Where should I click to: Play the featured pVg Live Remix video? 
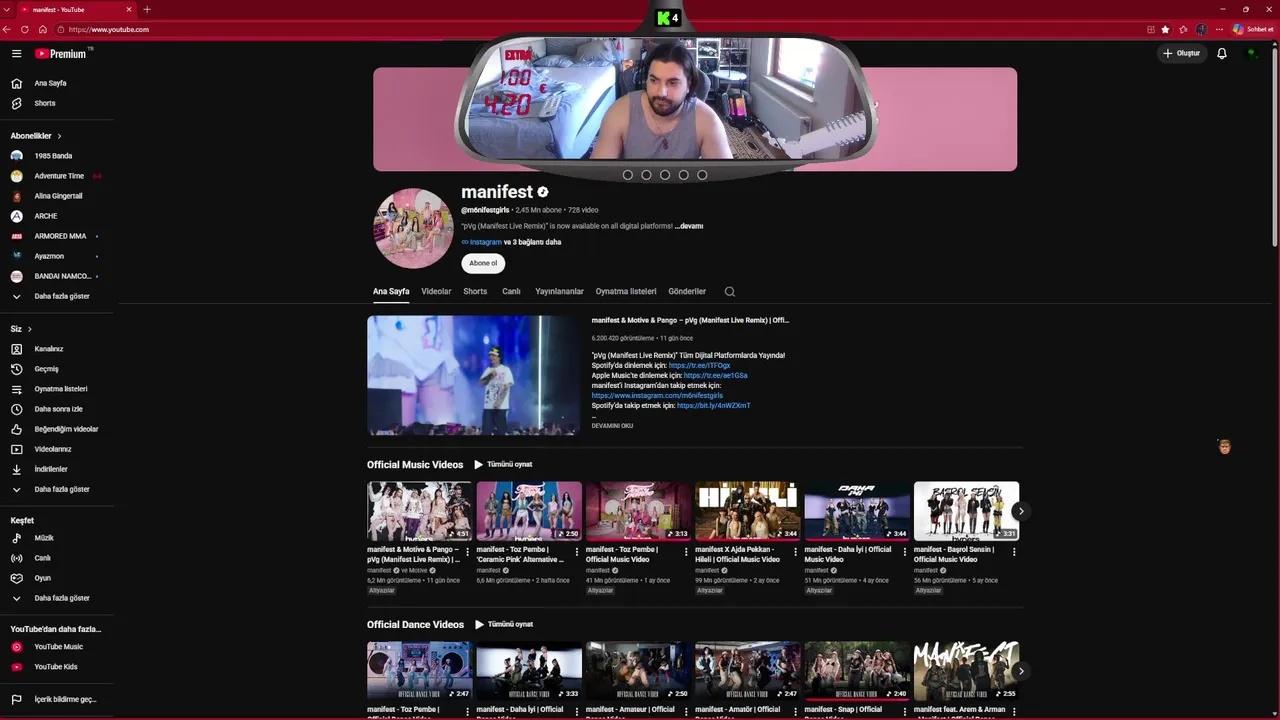pyautogui.click(x=473, y=376)
